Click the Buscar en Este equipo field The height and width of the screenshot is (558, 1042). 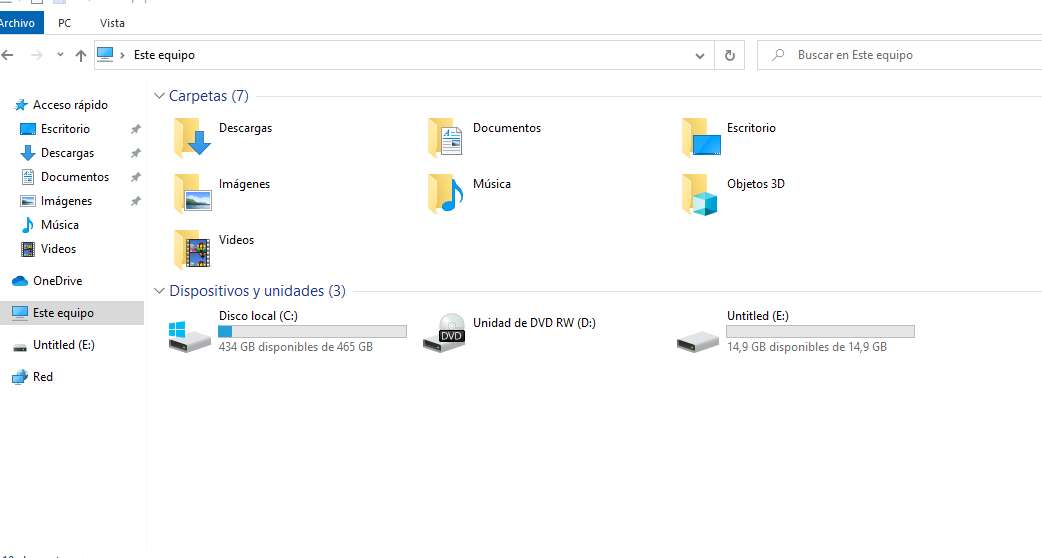[900, 55]
